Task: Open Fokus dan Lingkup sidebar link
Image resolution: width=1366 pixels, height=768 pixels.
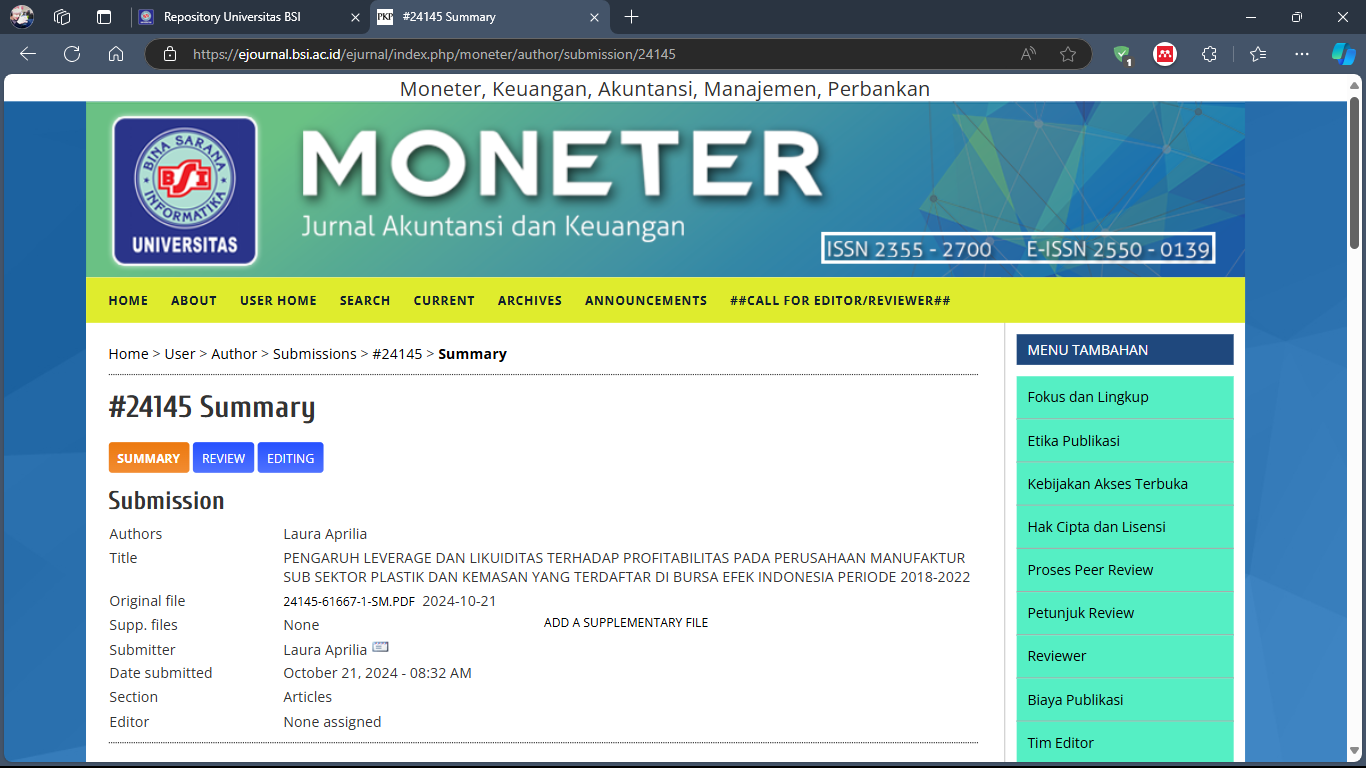Action: (1125, 397)
